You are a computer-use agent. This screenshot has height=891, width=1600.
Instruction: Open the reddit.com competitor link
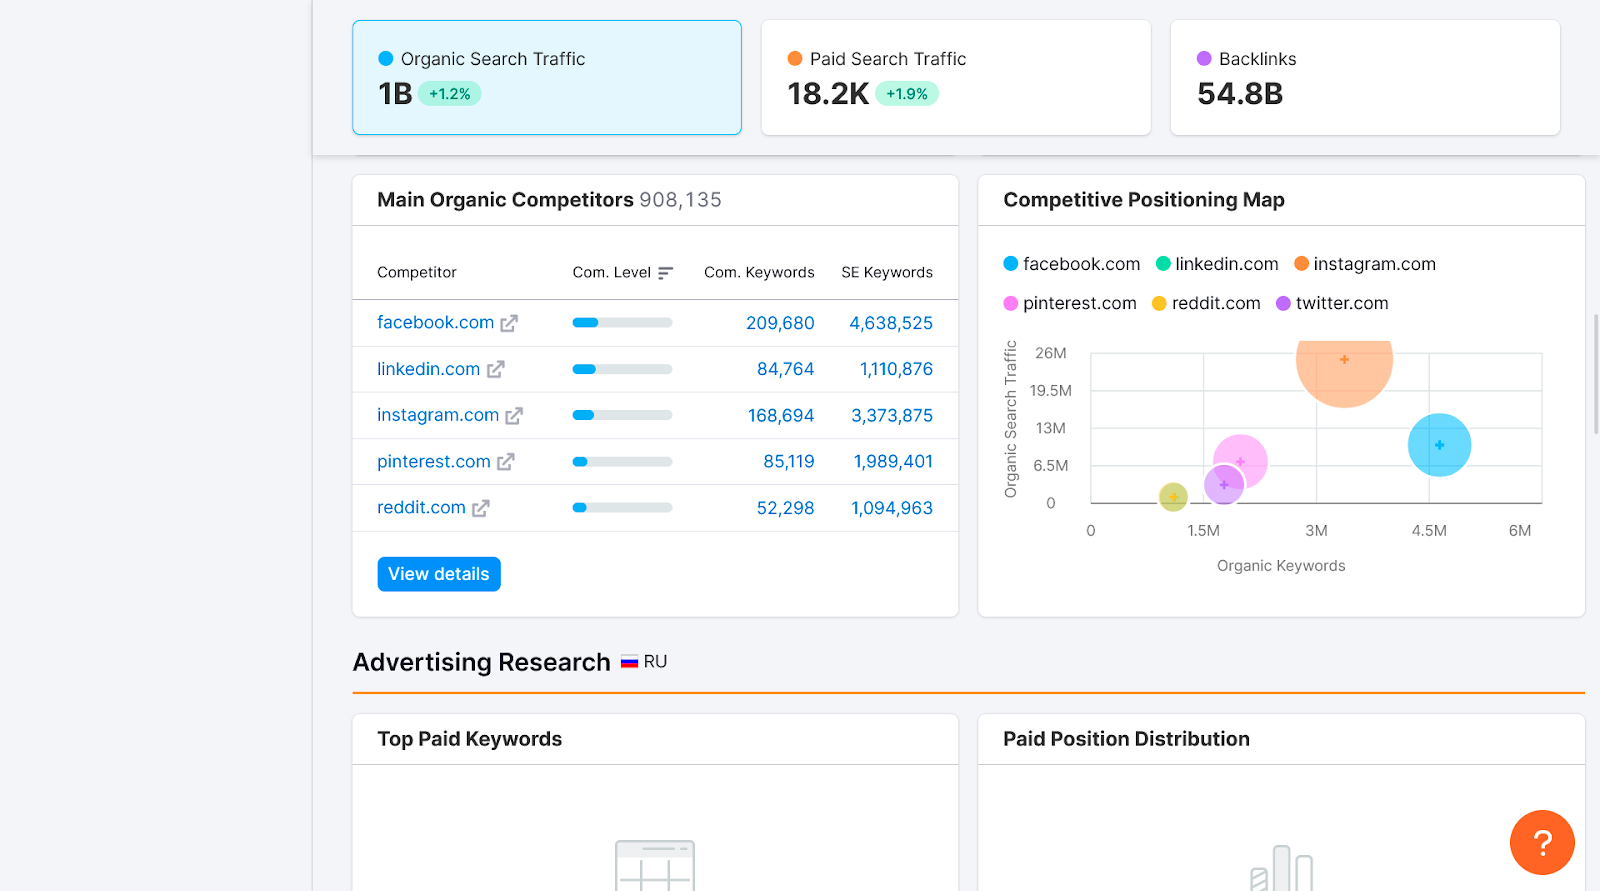coord(421,507)
